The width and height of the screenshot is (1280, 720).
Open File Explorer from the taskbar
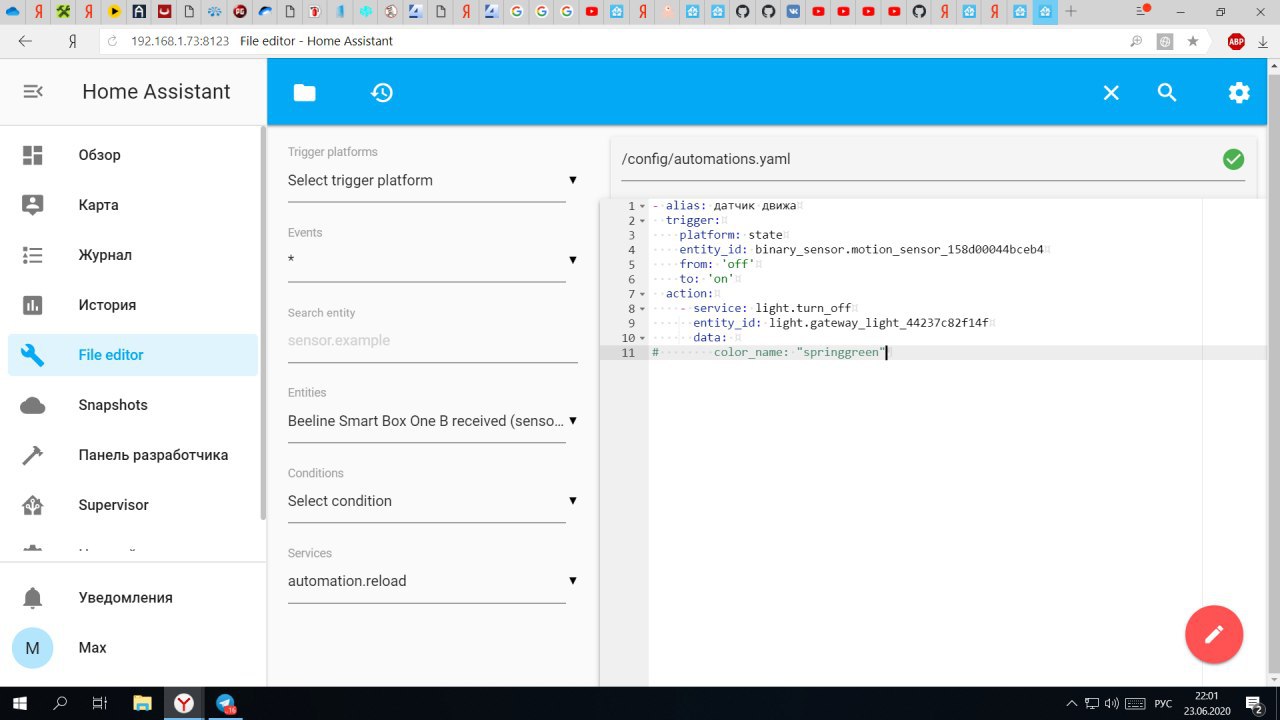point(142,703)
